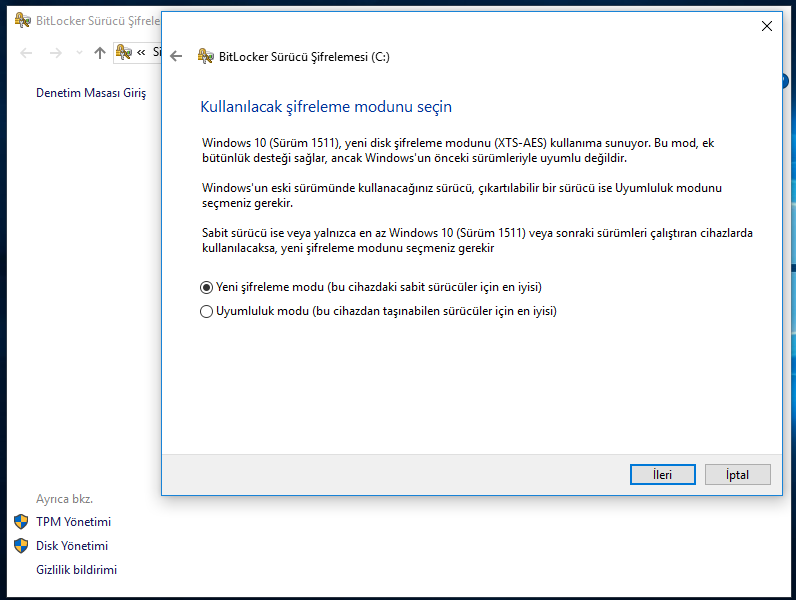The width and height of the screenshot is (796, 600).
Task: Select the Uyumluluk modu radio button
Action: [207, 311]
